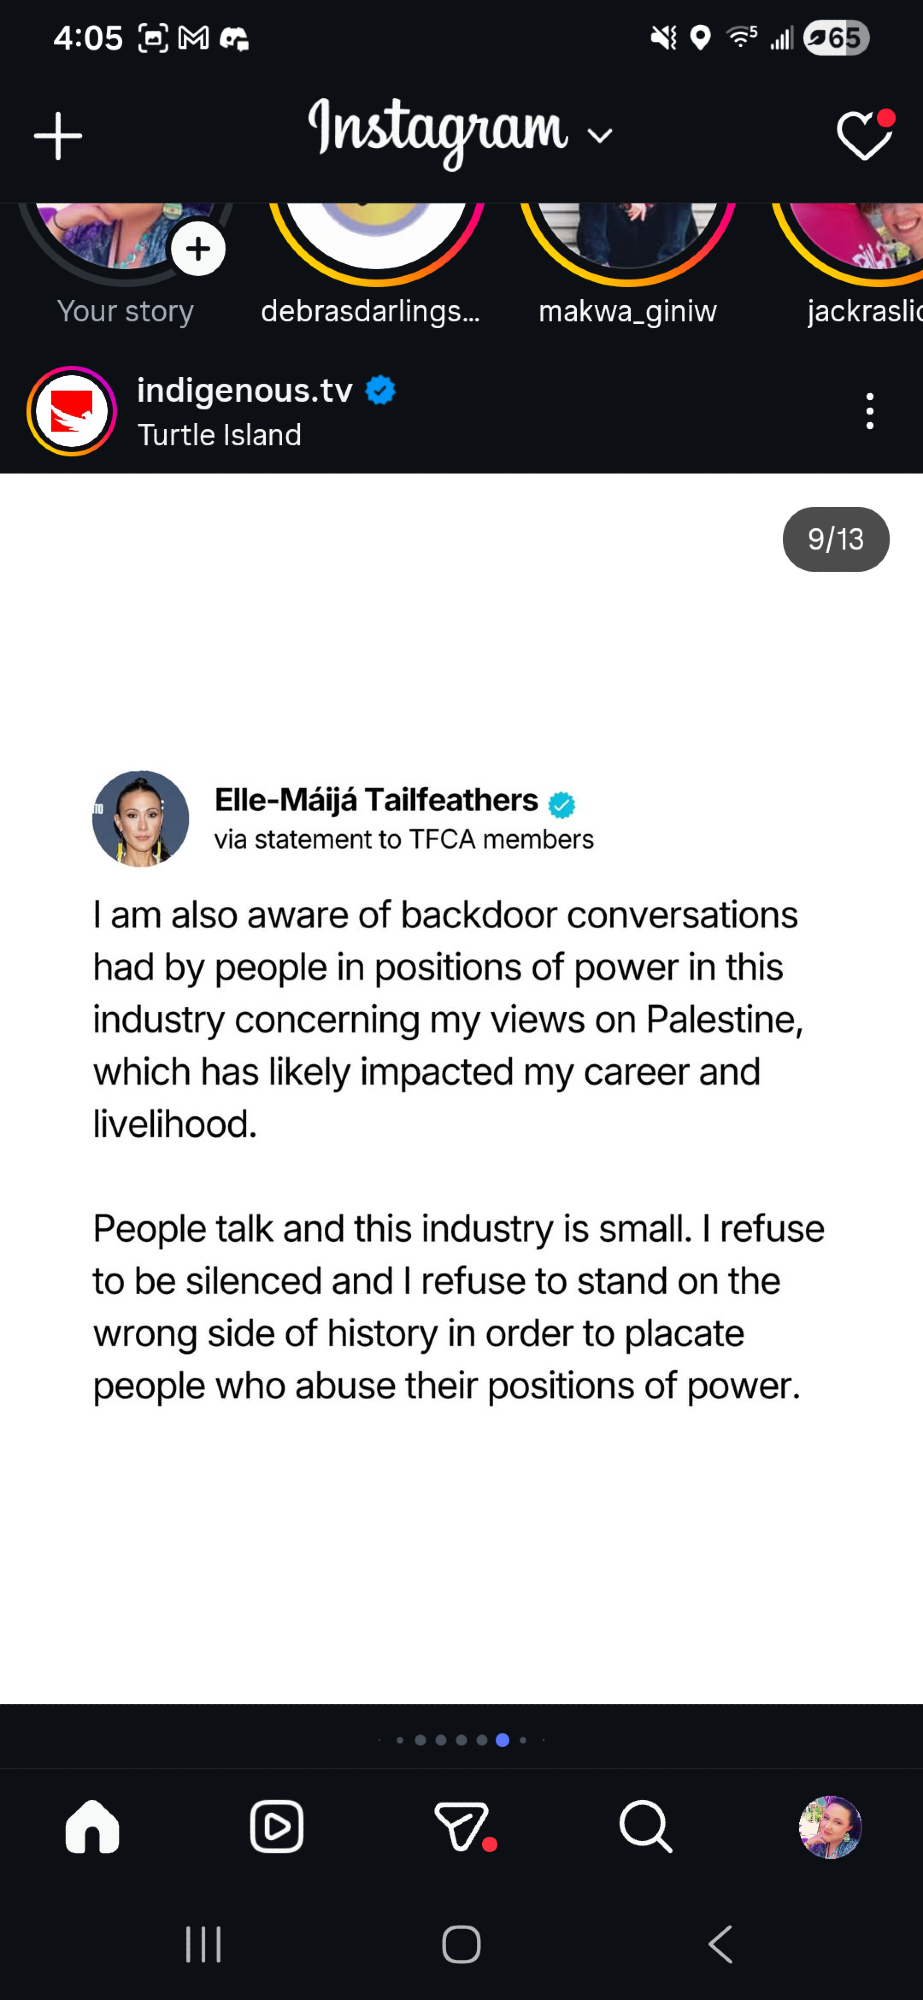Viewport: 923px width, 2000px height.
Task: View the debrasdarlings story
Action: pyautogui.click(x=376, y=238)
